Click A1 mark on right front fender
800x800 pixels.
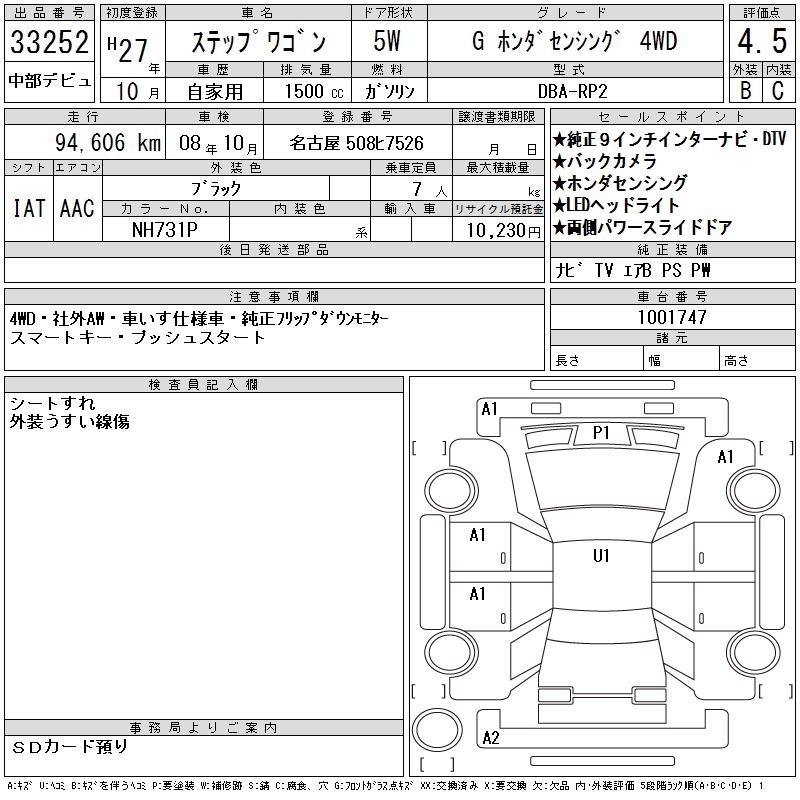click(725, 457)
